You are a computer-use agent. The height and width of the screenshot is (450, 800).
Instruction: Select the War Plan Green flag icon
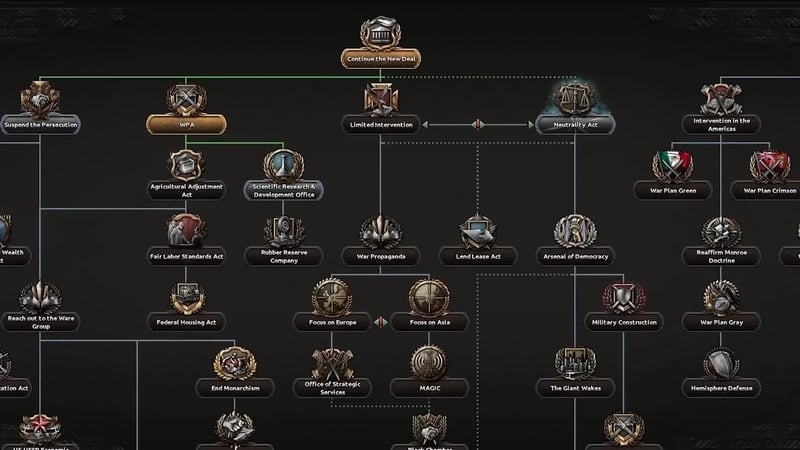pyautogui.click(x=672, y=166)
